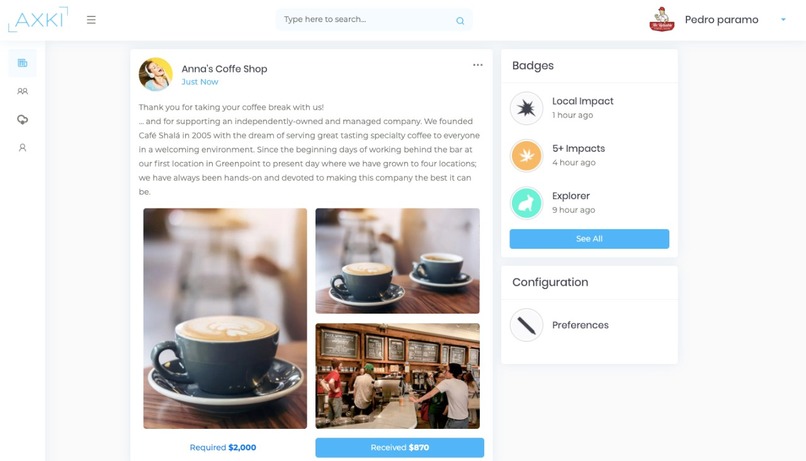Click the search magnifier icon
The image size is (806, 461).
coord(460,21)
